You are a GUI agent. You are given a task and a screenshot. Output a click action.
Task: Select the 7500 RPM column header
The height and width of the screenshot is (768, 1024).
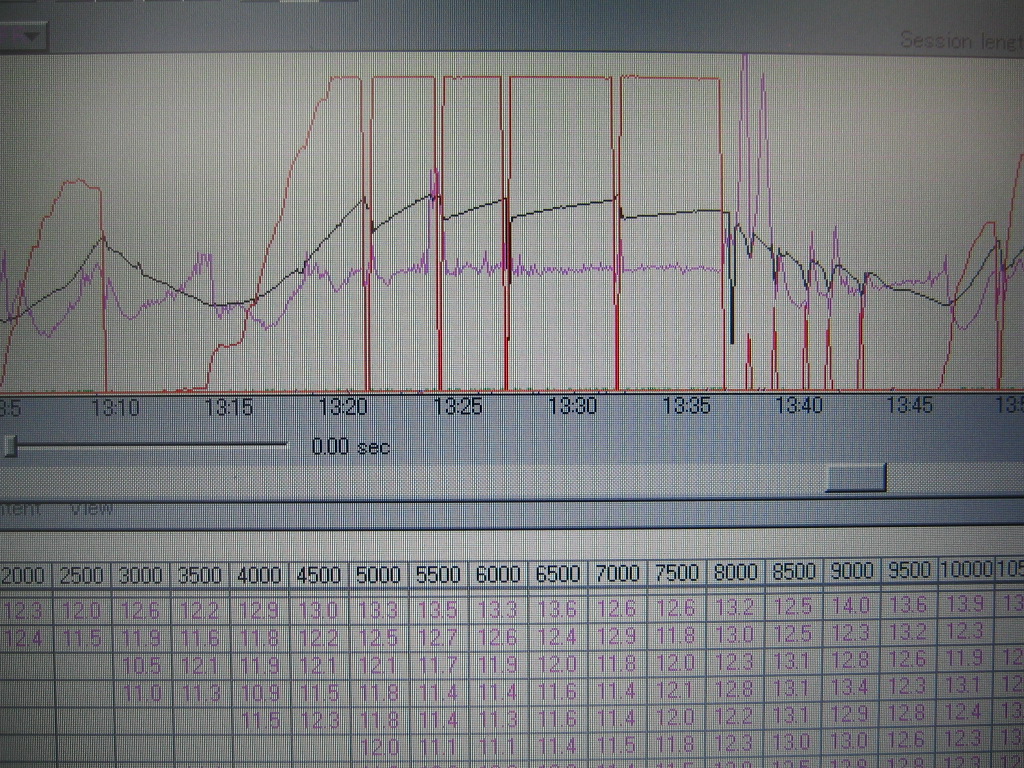pos(677,573)
